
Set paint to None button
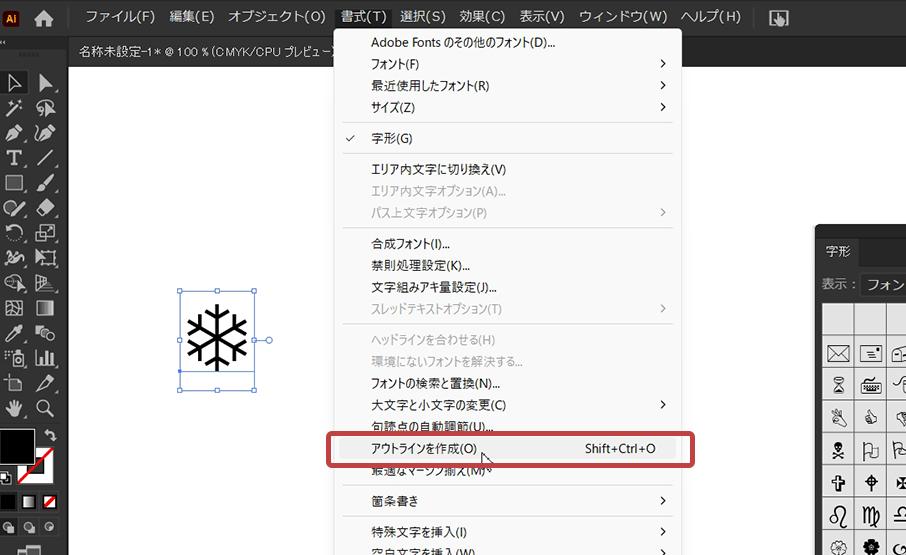coord(50,502)
